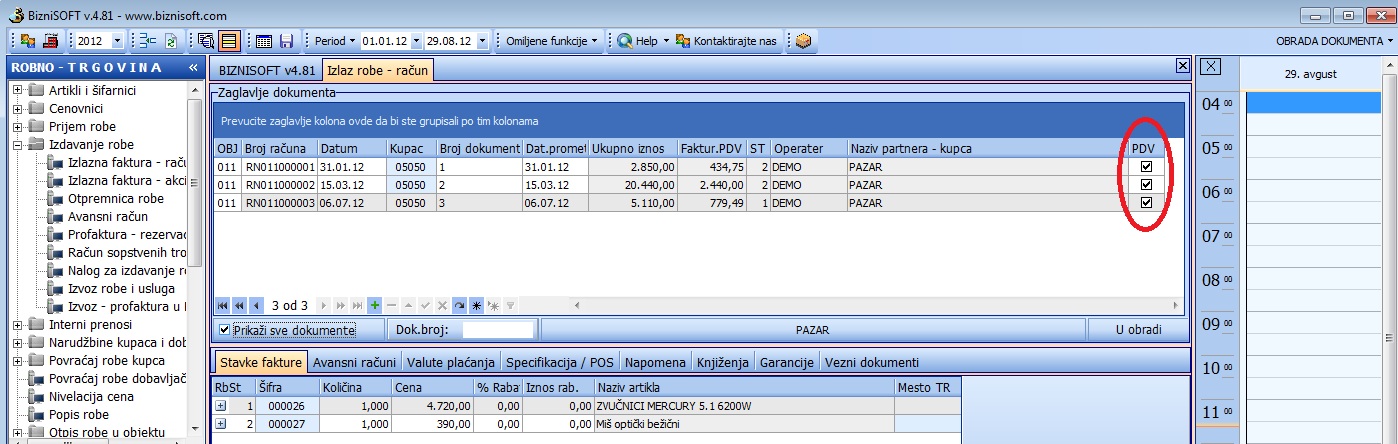1398x444 pixels.
Task: Click the package box icon in toolbar
Action: (x=803, y=41)
